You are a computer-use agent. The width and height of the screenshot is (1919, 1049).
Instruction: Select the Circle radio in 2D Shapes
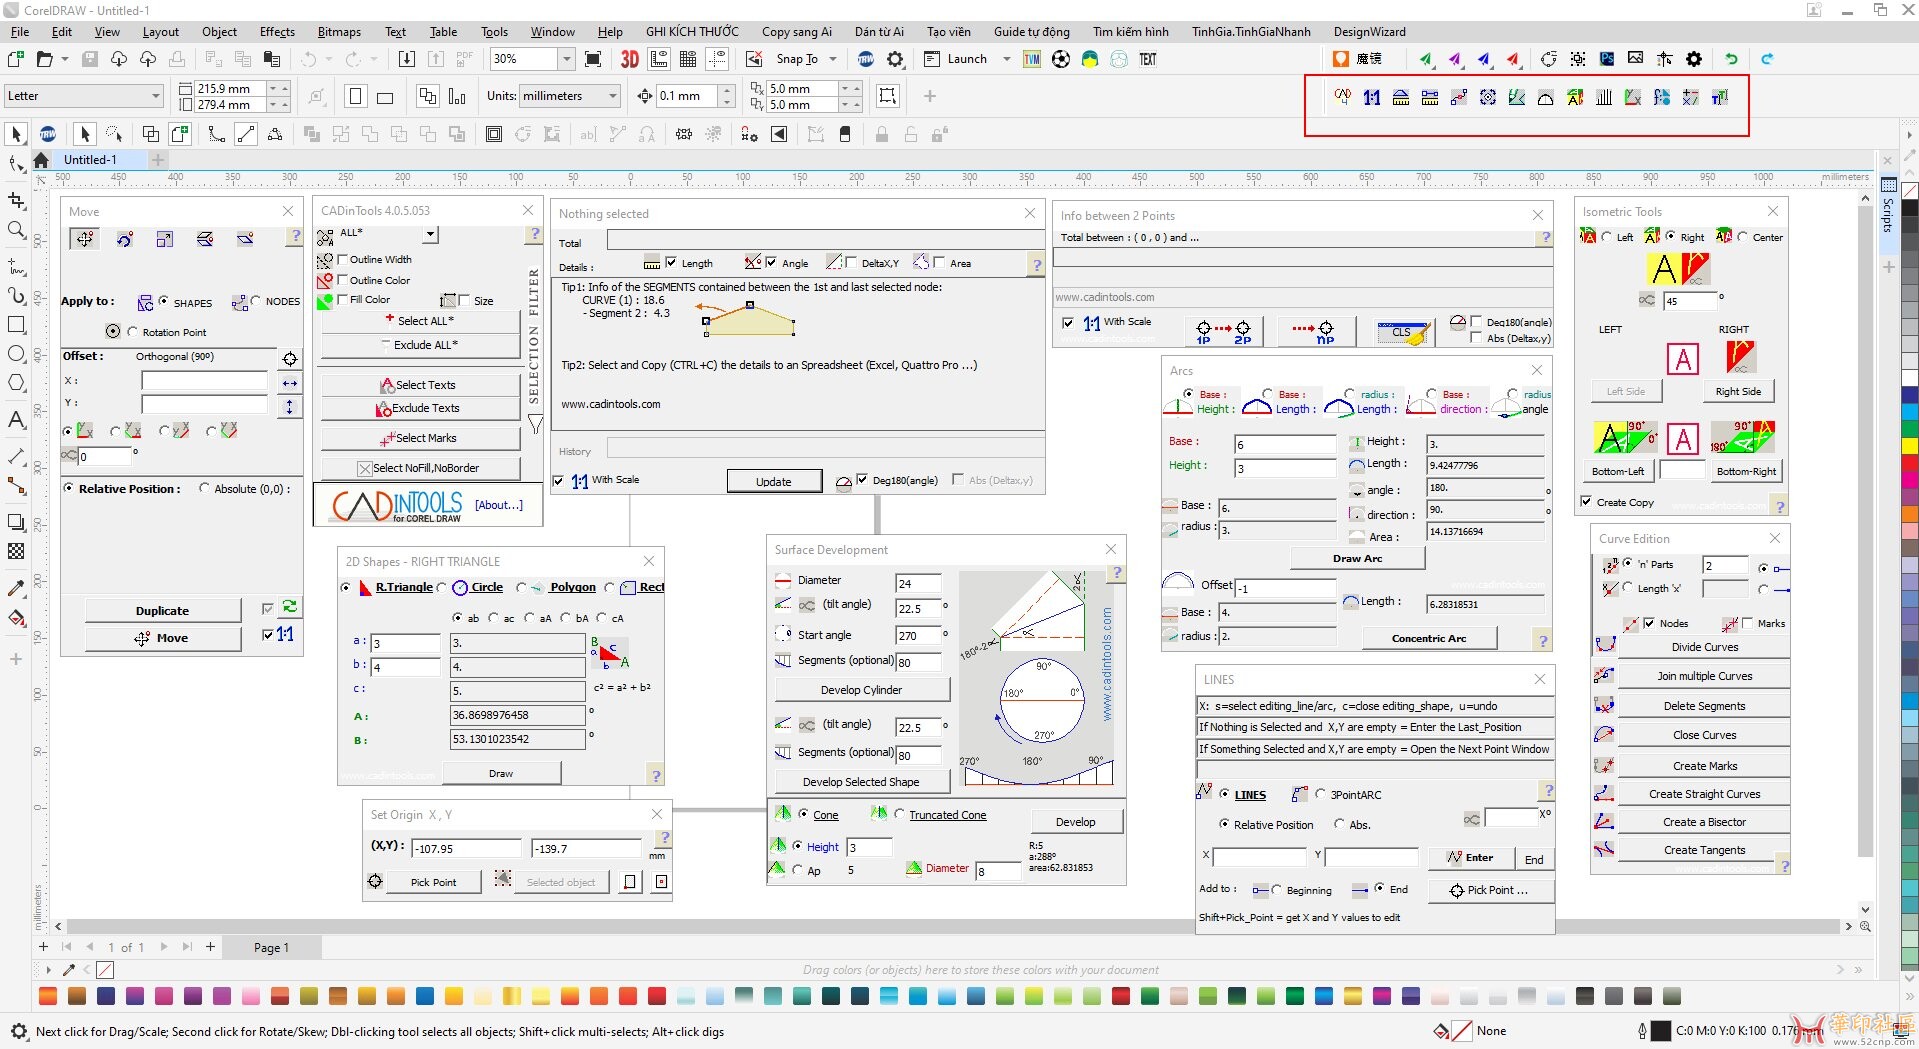(x=442, y=587)
